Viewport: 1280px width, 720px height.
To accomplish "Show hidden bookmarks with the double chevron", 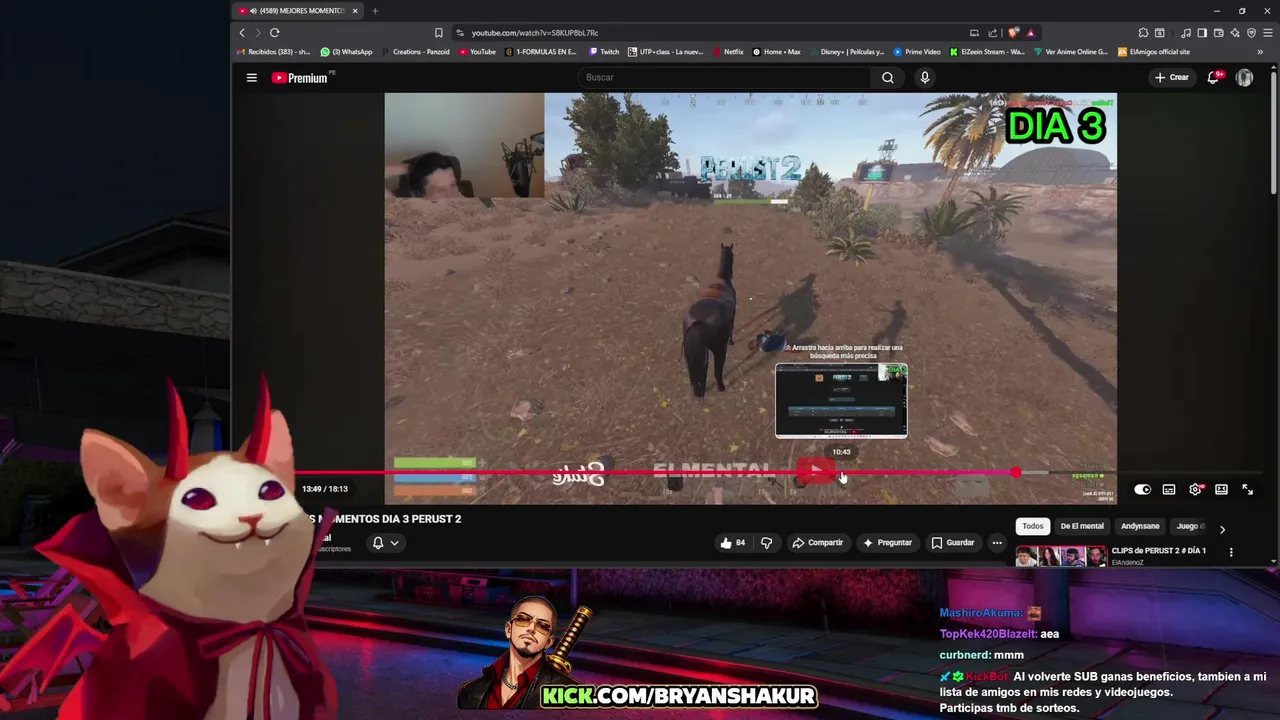I will click(x=1260, y=52).
